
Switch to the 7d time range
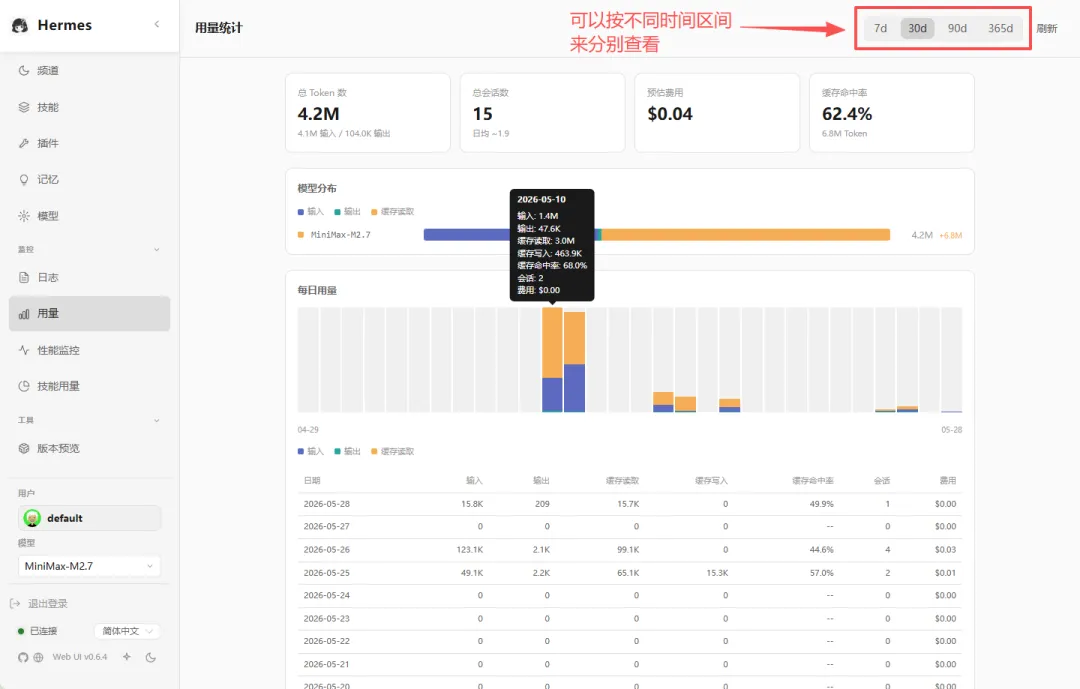coord(880,28)
